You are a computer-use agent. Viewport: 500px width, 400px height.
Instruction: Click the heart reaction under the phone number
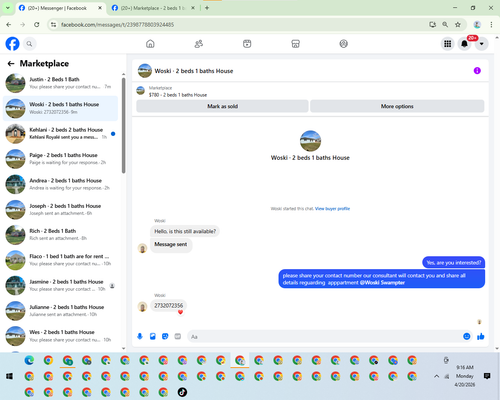pos(180,312)
